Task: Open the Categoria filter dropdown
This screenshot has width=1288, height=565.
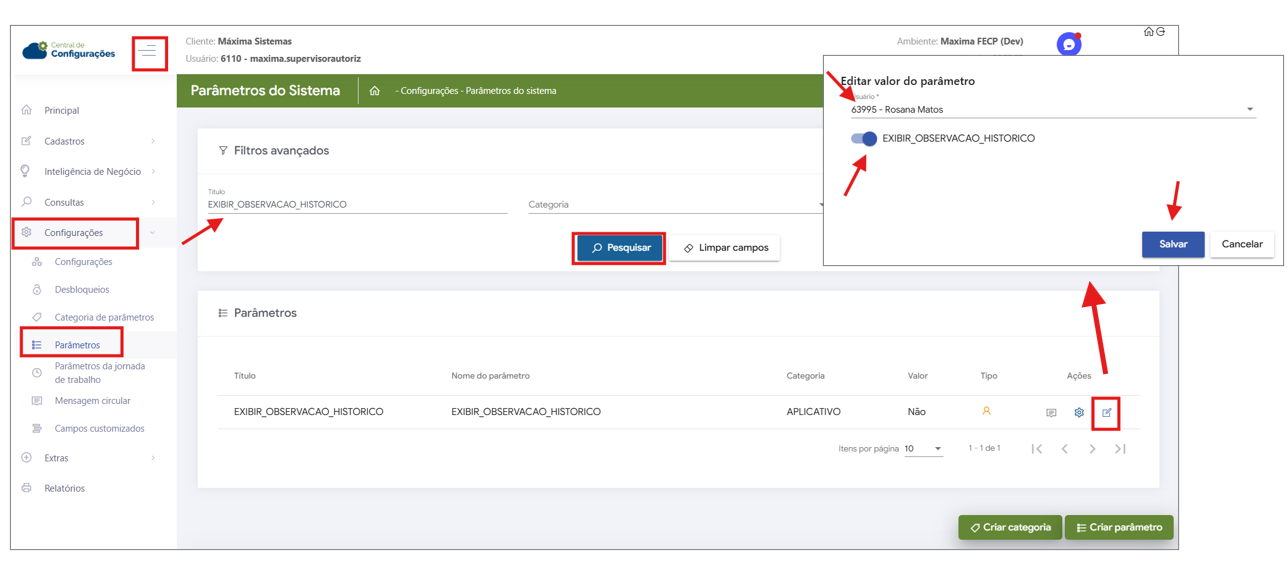Action: point(675,205)
